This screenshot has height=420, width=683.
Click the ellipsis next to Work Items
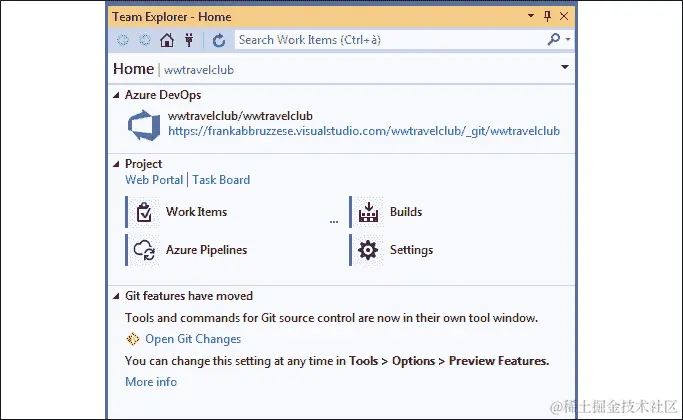(x=334, y=222)
